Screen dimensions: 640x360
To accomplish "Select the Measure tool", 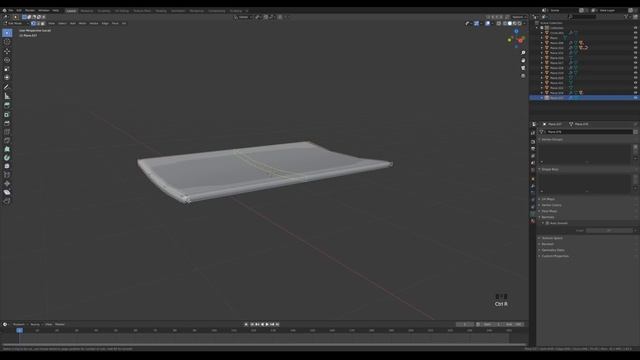I will click(7, 96).
